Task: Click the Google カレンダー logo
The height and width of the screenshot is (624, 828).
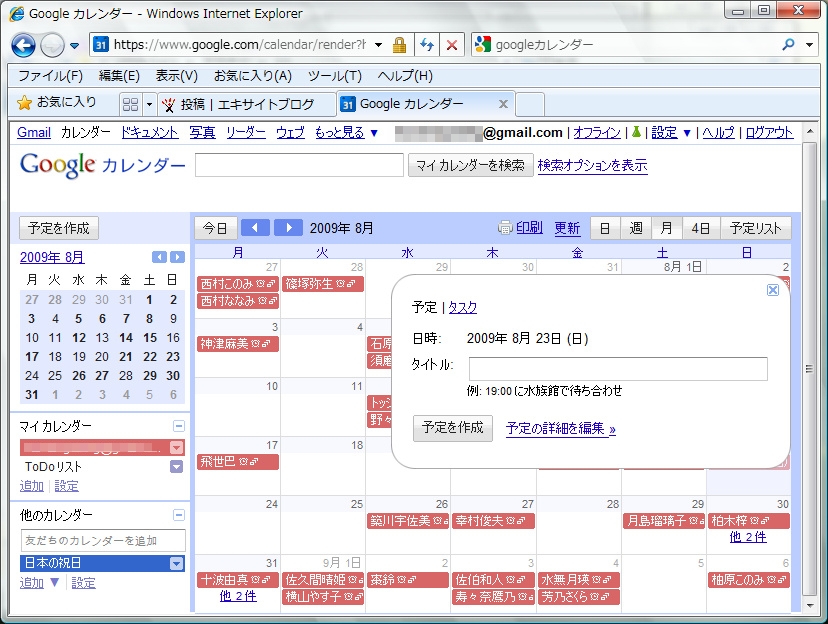Action: (x=103, y=165)
